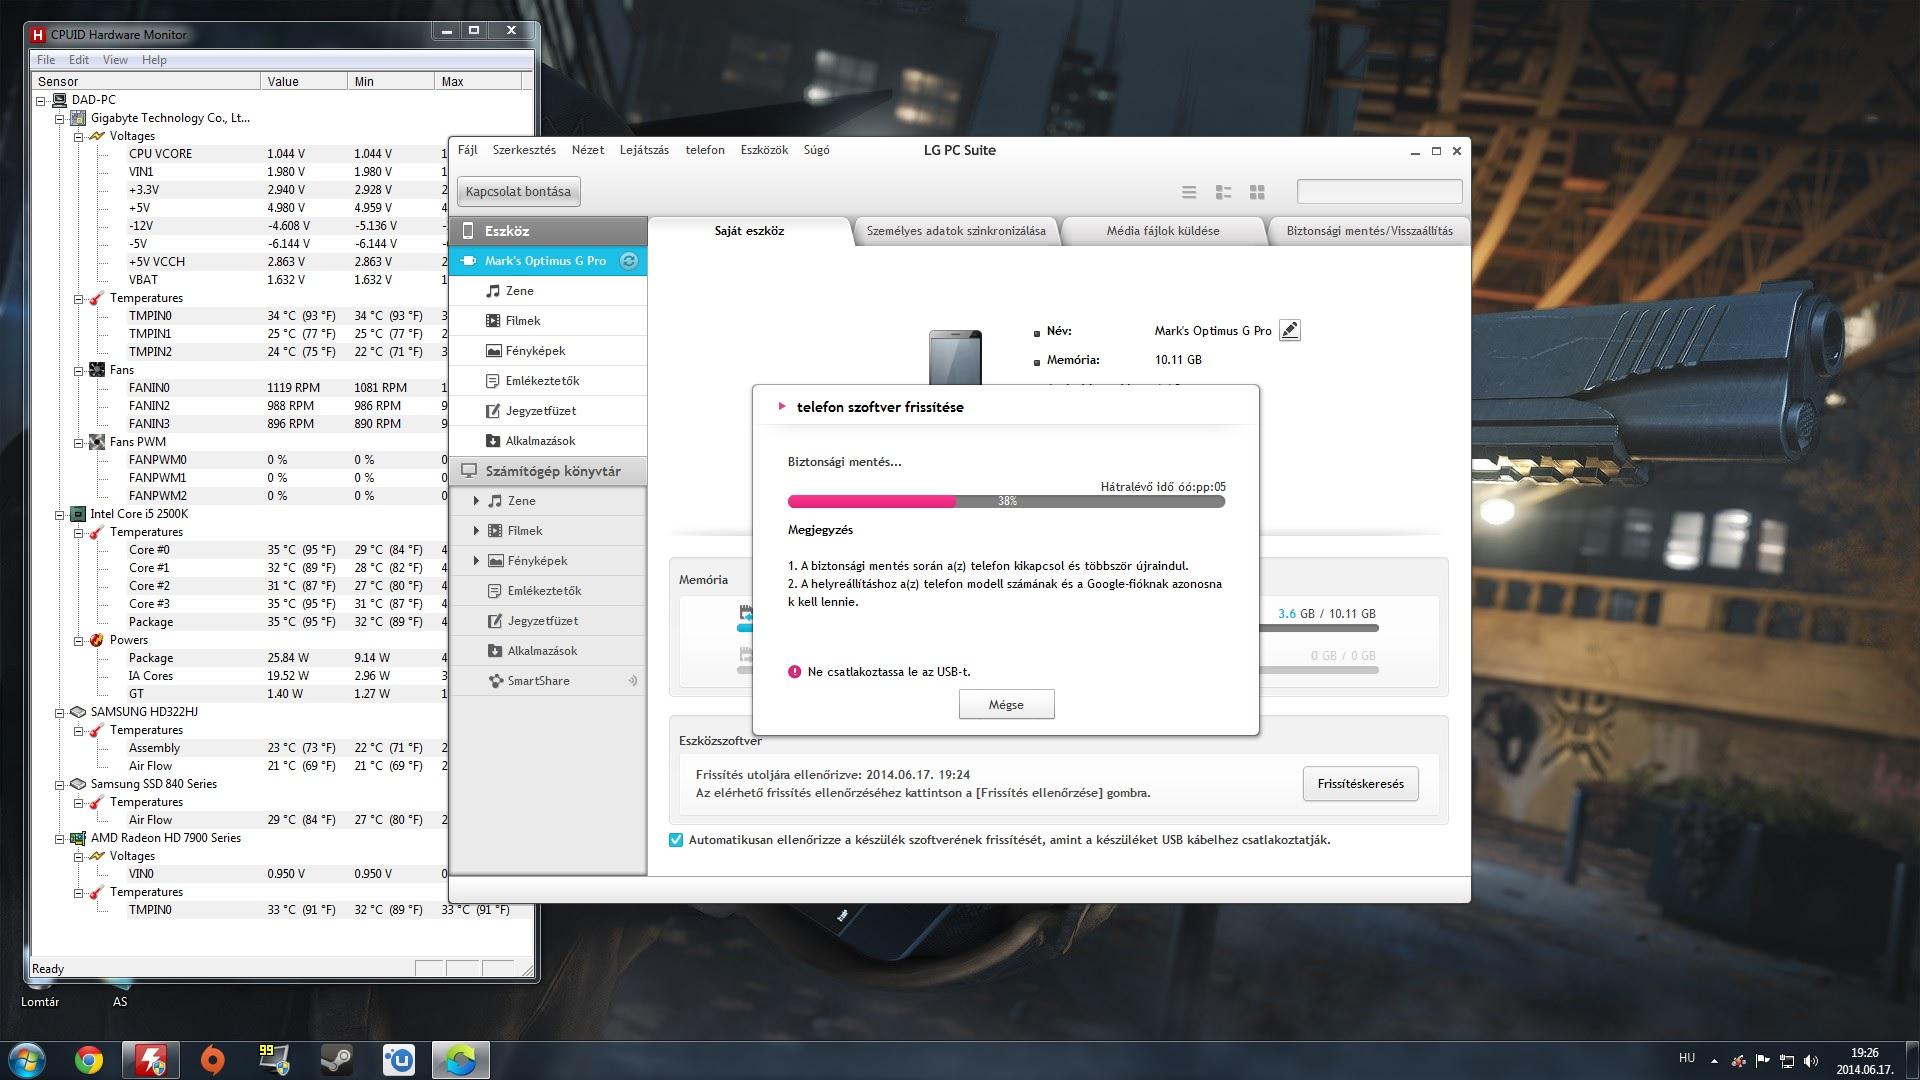This screenshot has height=1080, width=1920.
Task: Click the Mégse cancel button
Action: pos(1006,705)
